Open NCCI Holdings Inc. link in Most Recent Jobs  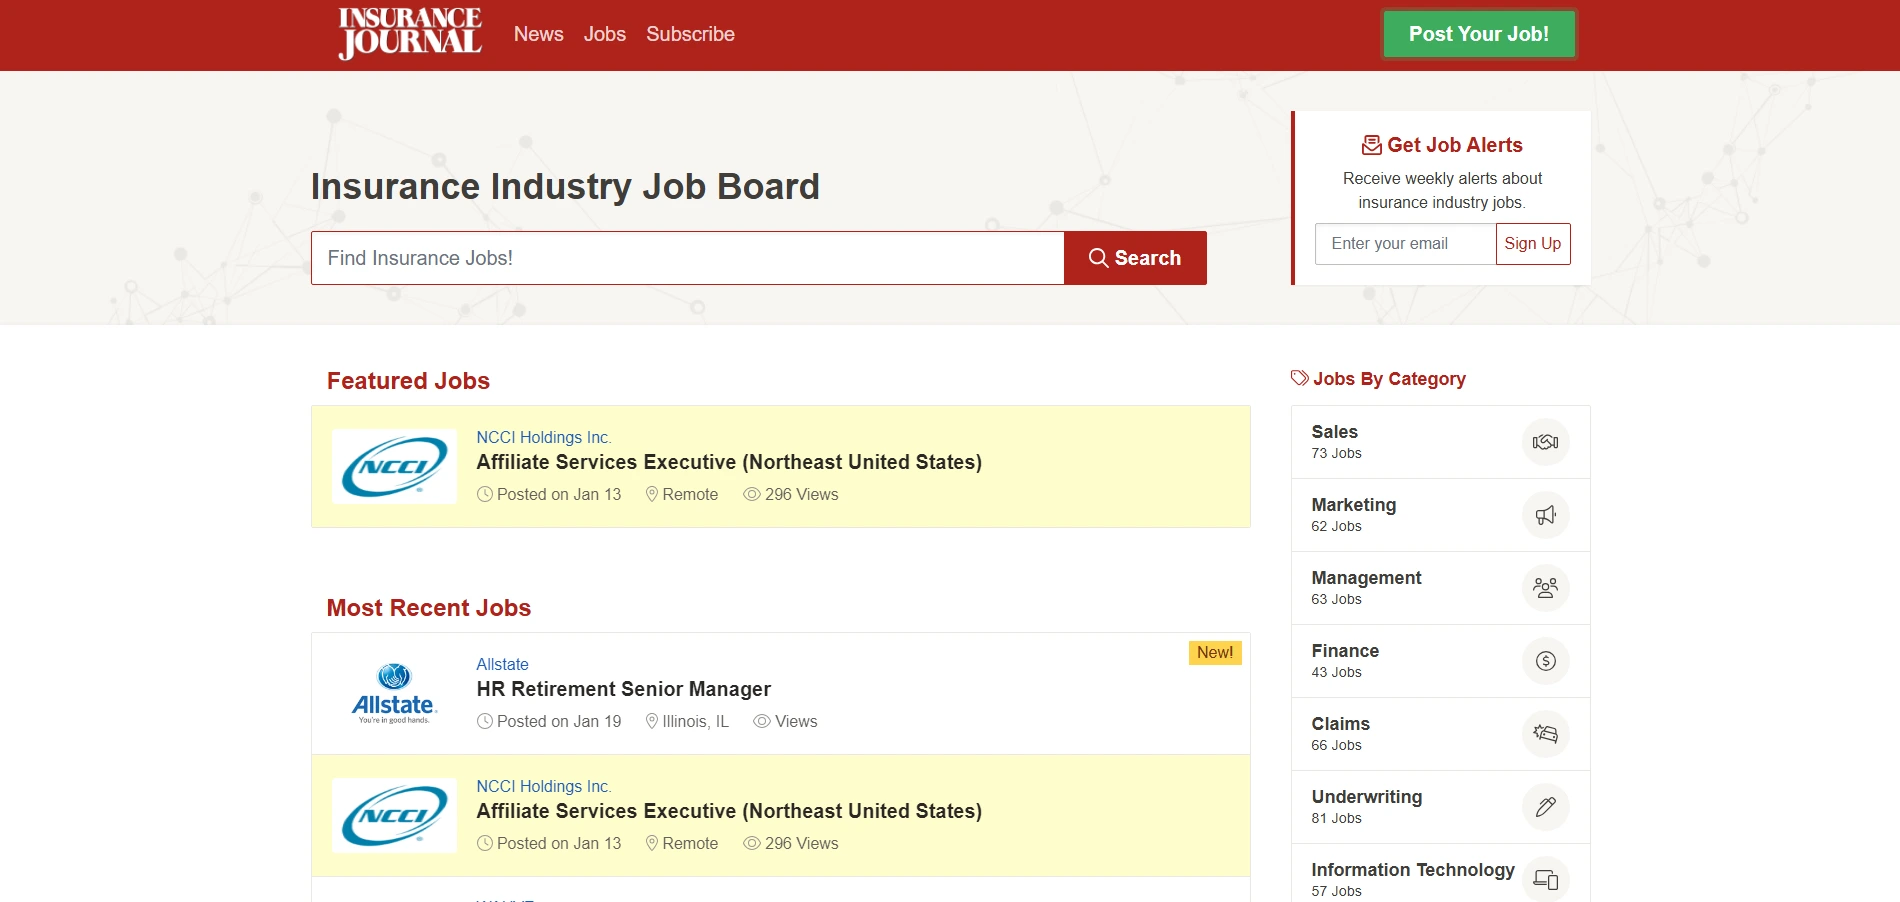[544, 786]
